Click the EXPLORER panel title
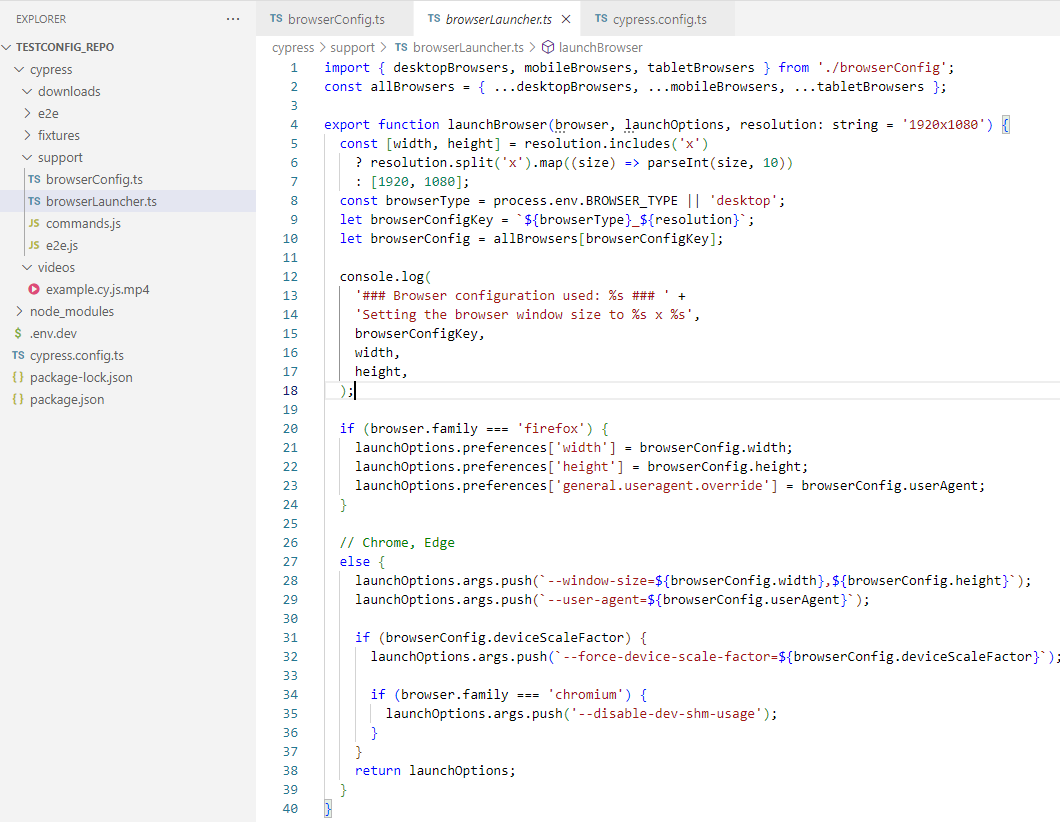Image resolution: width=1060 pixels, height=822 pixels. coord(41,19)
